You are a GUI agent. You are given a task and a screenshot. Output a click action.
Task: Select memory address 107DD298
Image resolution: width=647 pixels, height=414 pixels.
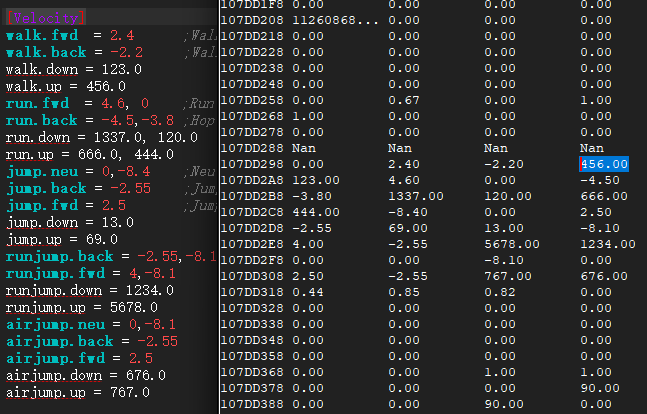252,164
